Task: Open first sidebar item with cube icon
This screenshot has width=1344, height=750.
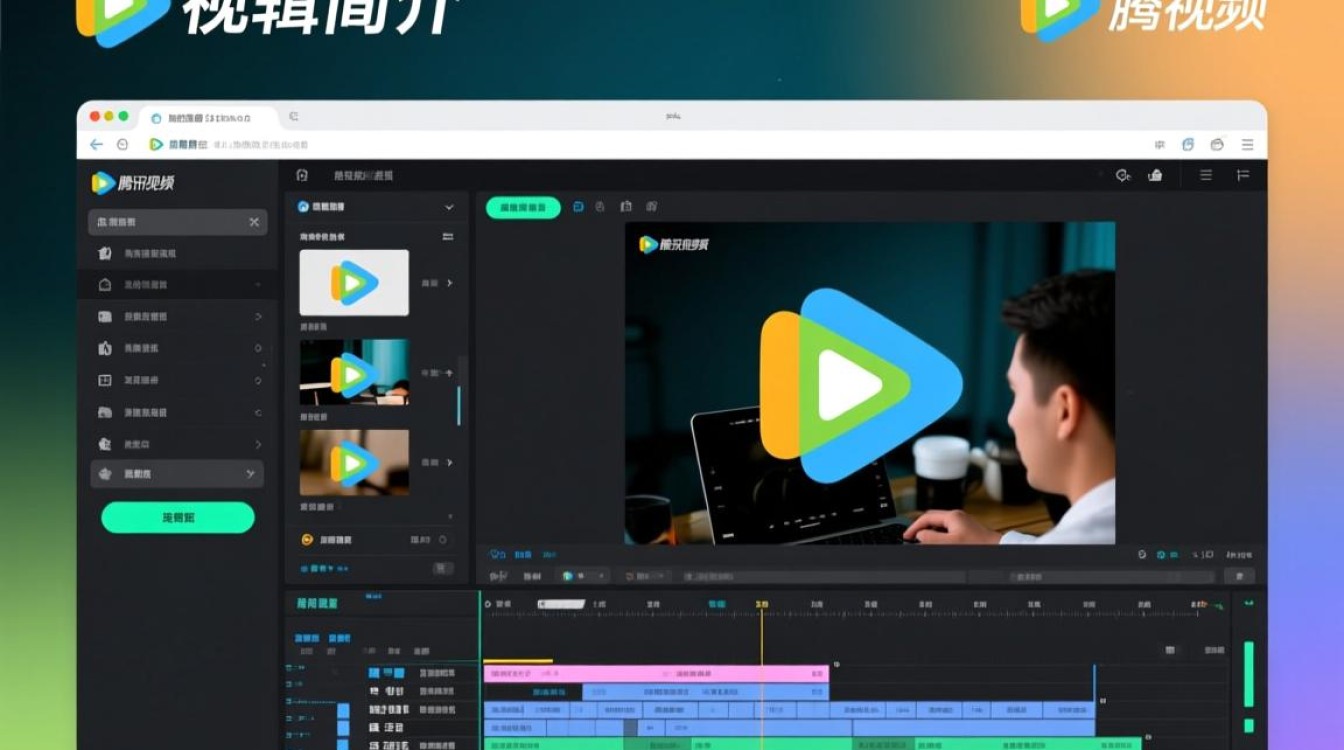Action: [177, 254]
